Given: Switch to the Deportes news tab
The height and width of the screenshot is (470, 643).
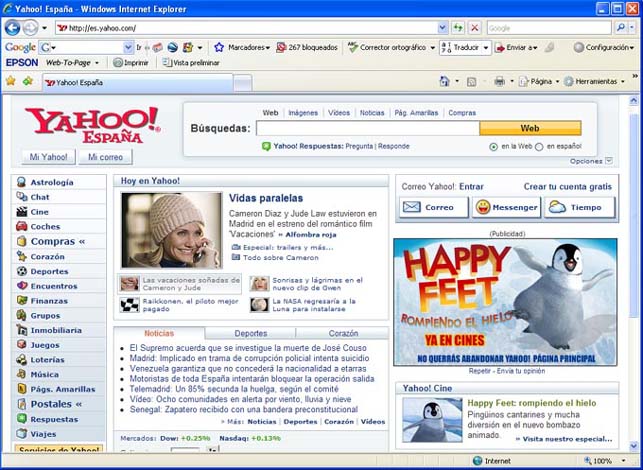Looking at the screenshot, I should 251,333.
